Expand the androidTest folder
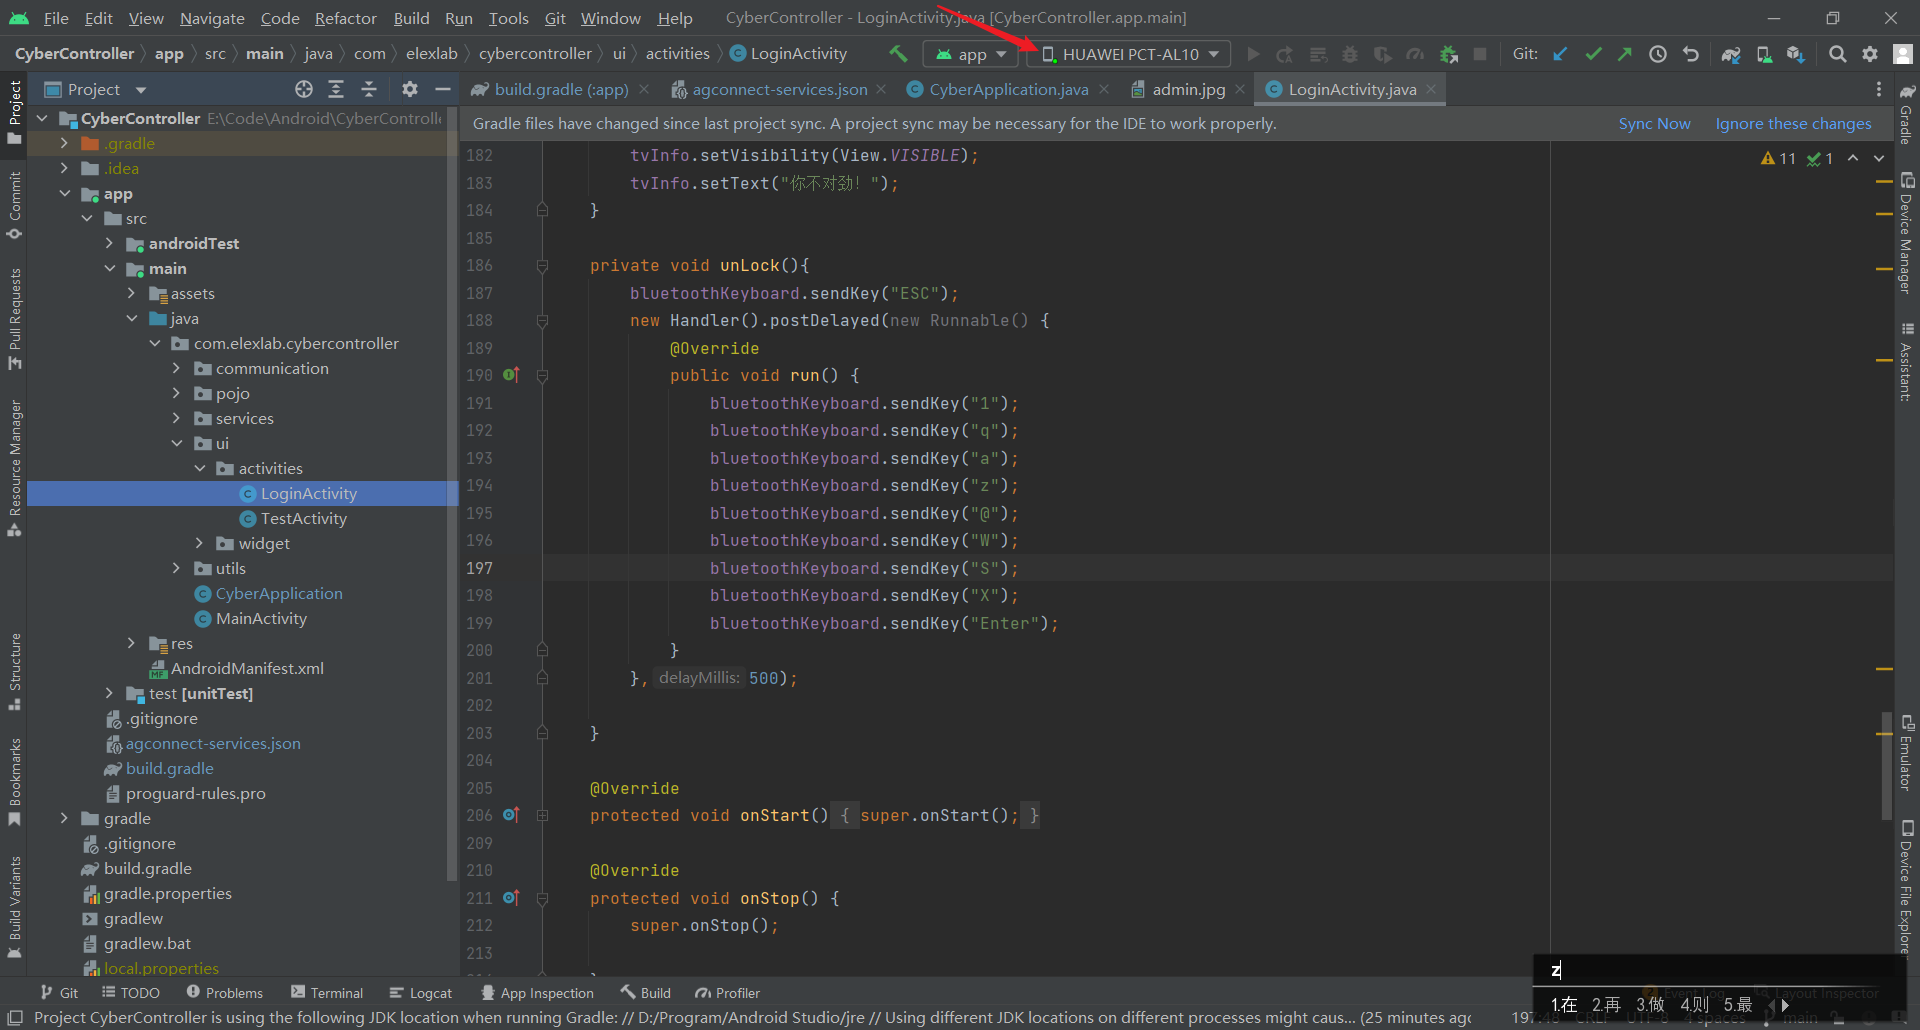1920x1030 pixels. [x=109, y=243]
